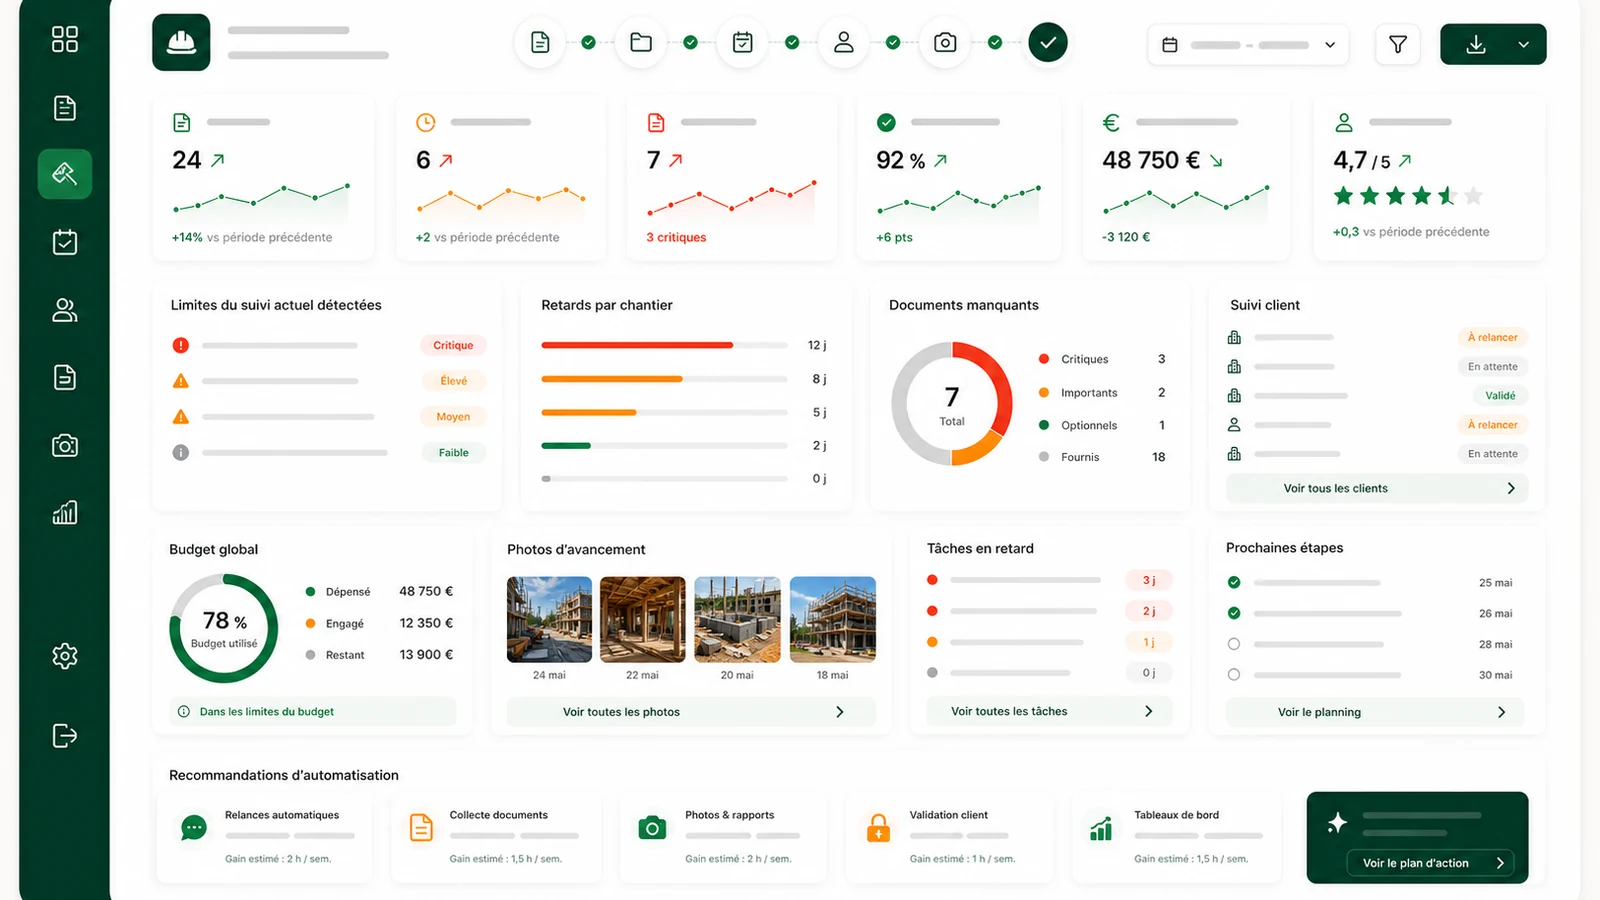Open the documents page icon in sidebar
The image size is (1600, 900).
[x=65, y=108]
